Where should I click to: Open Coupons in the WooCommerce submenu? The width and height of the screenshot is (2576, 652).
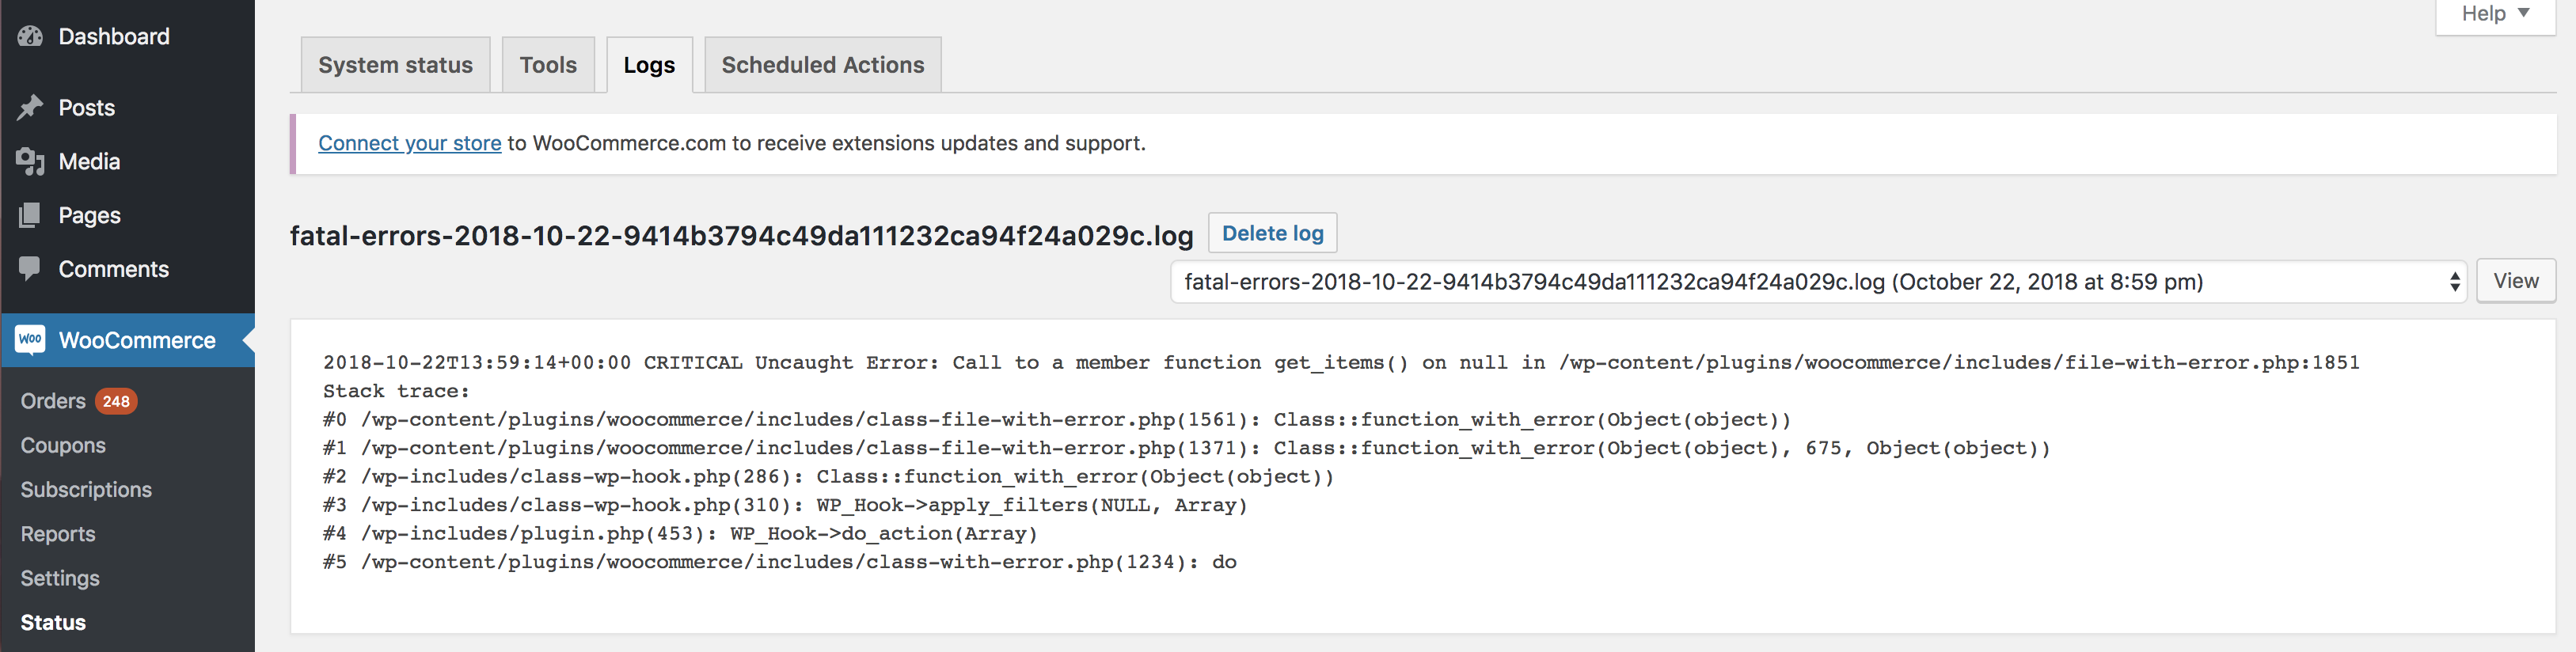coord(63,445)
